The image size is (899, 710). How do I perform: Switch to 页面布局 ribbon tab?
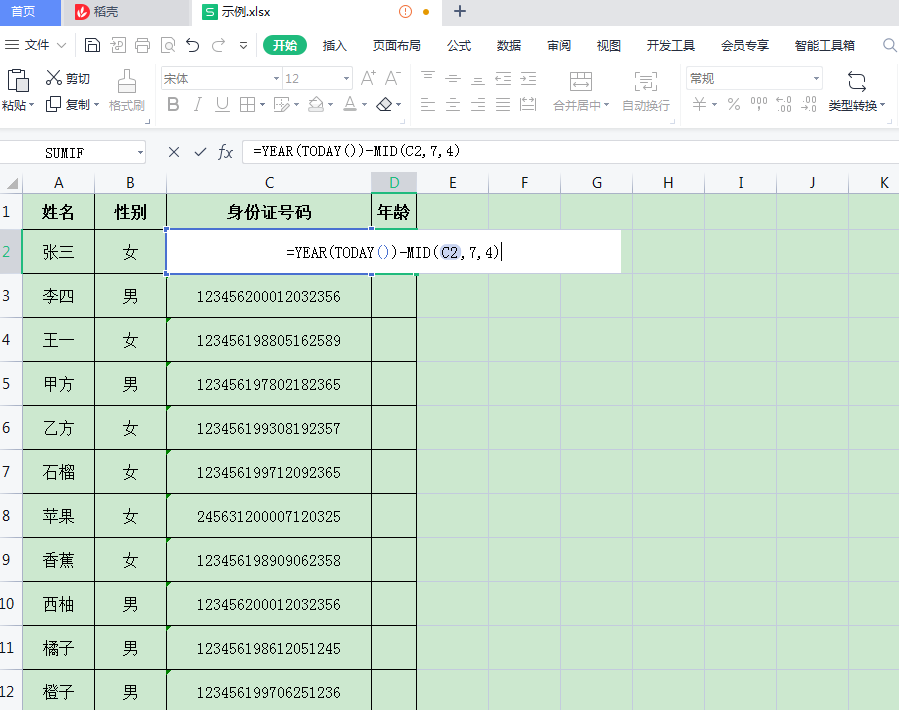click(396, 45)
